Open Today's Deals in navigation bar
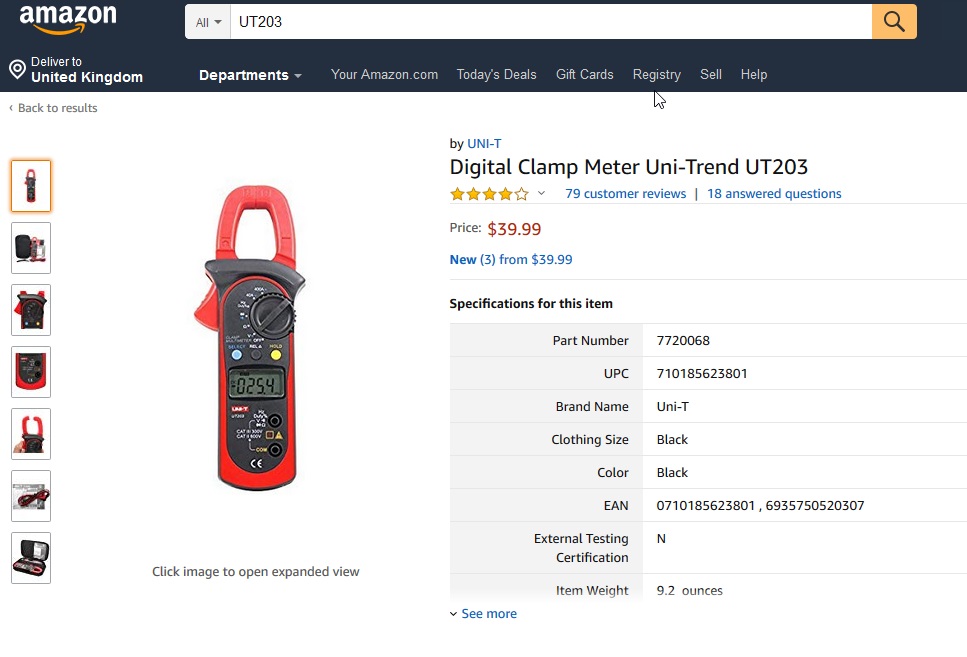Image resolution: width=967 pixels, height=657 pixels. (496, 75)
